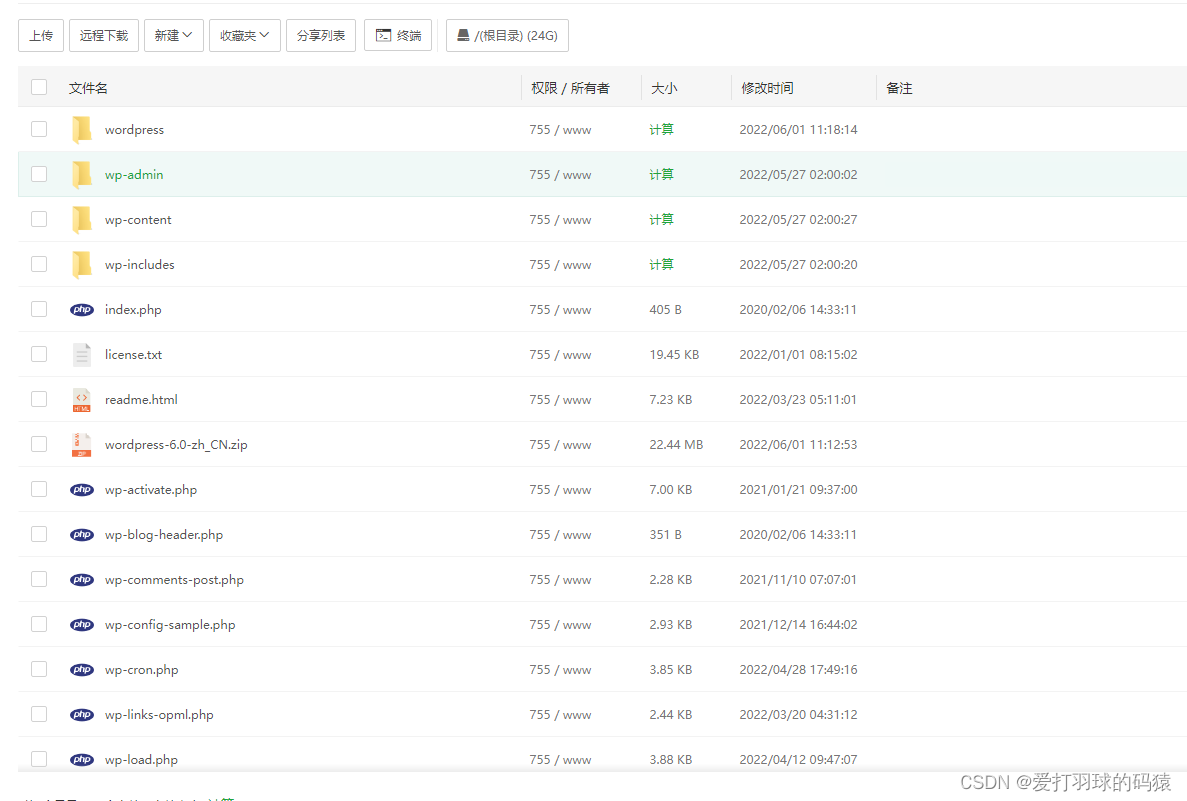Click the 2022/06/01 11:18:14 modified time
This screenshot has width=1187, height=801.
pyautogui.click(x=798, y=129)
